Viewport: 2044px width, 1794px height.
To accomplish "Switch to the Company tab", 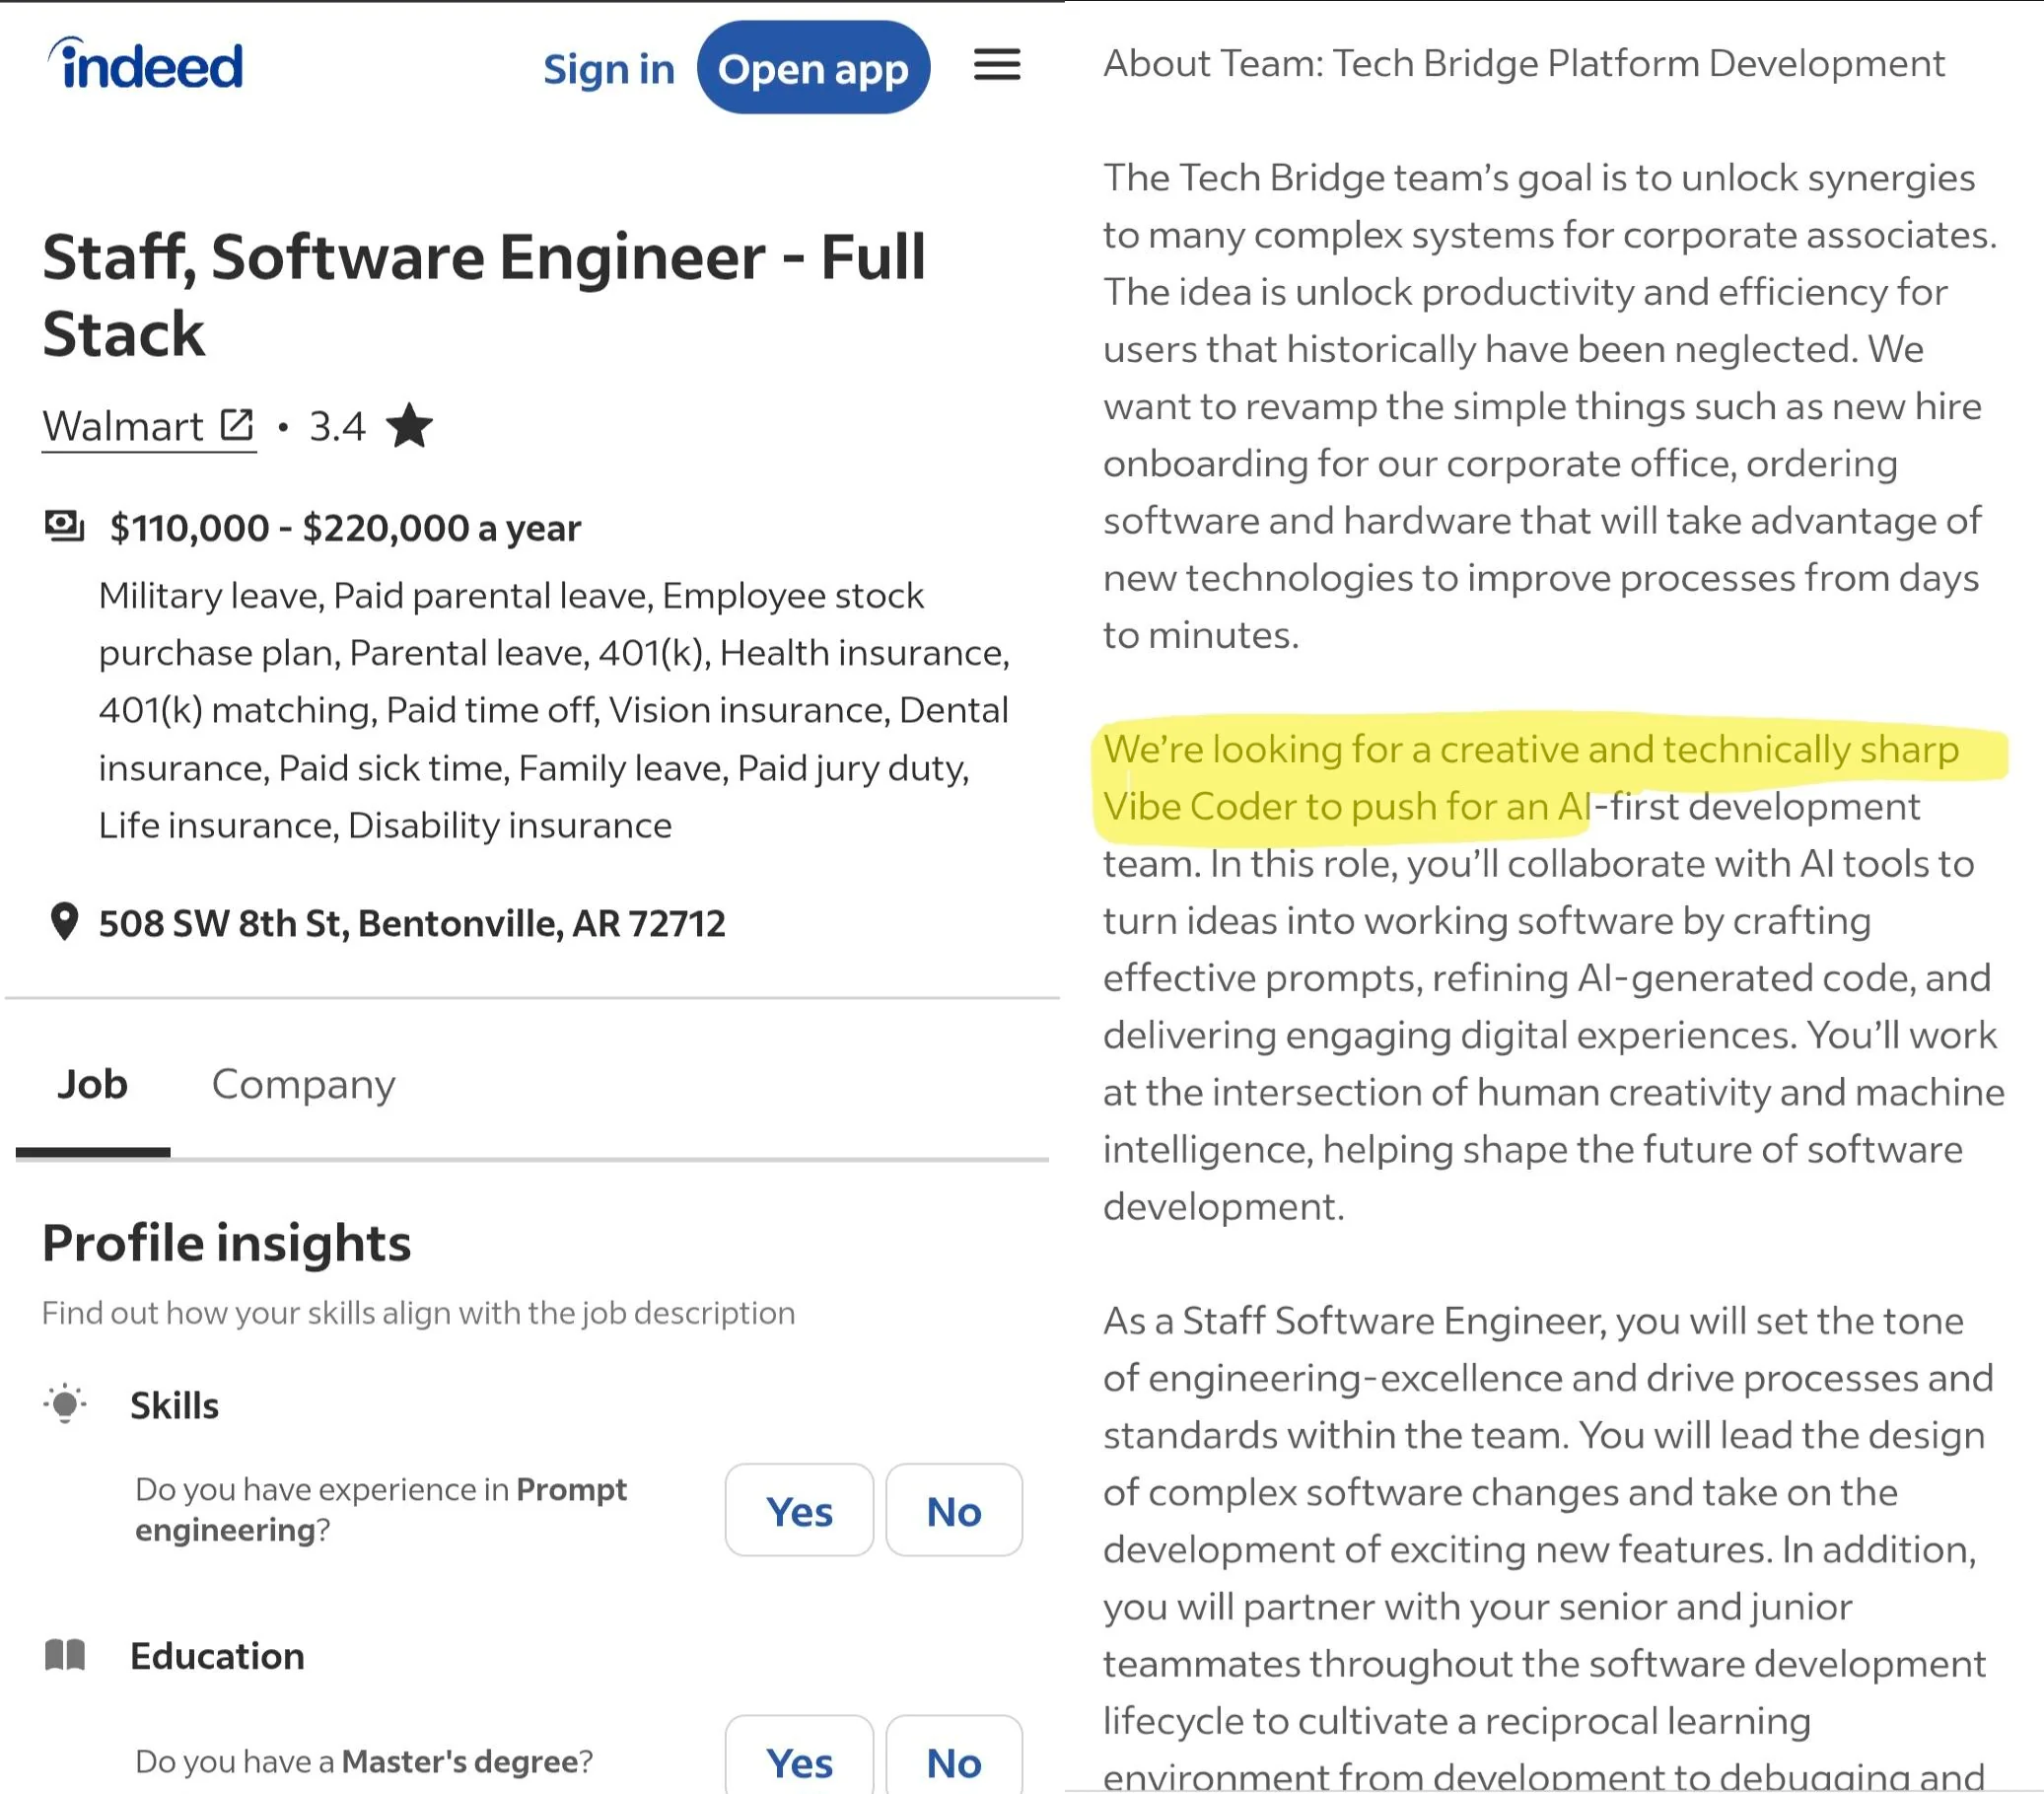I will [x=303, y=1085].
